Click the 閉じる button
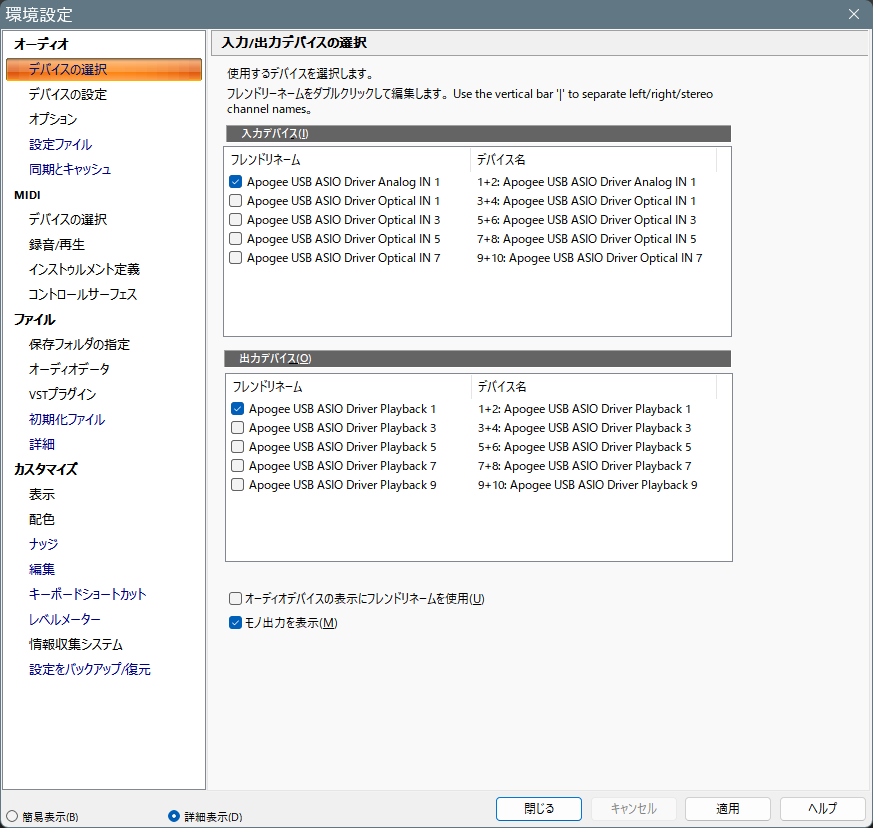 pos(539,809)
